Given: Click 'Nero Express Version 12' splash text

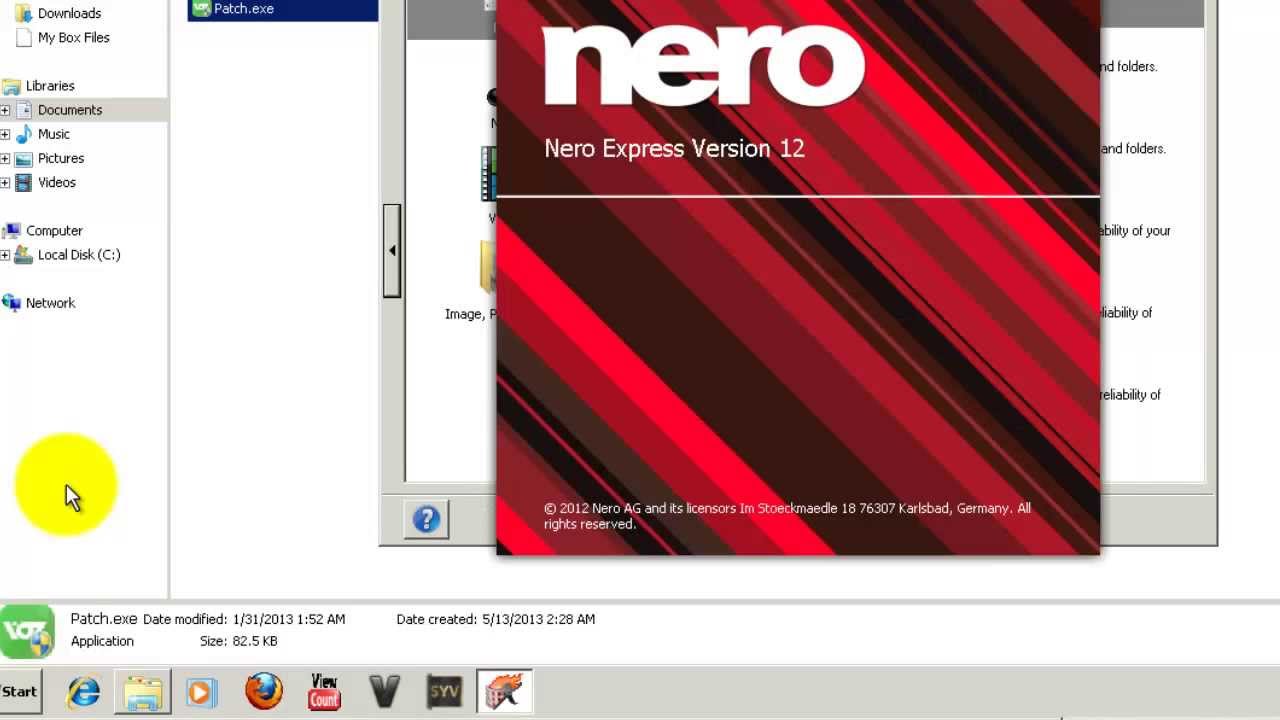Looking at the screenshot, I should 674,149.
